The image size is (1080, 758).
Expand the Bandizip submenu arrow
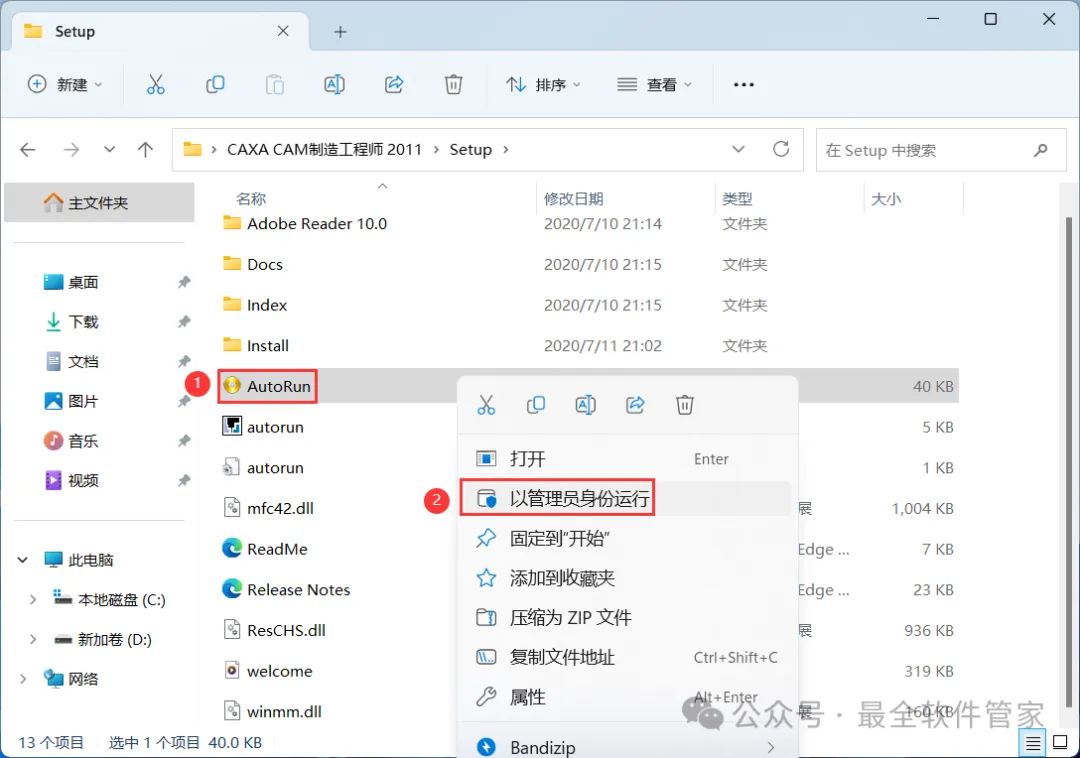[771, 747]
